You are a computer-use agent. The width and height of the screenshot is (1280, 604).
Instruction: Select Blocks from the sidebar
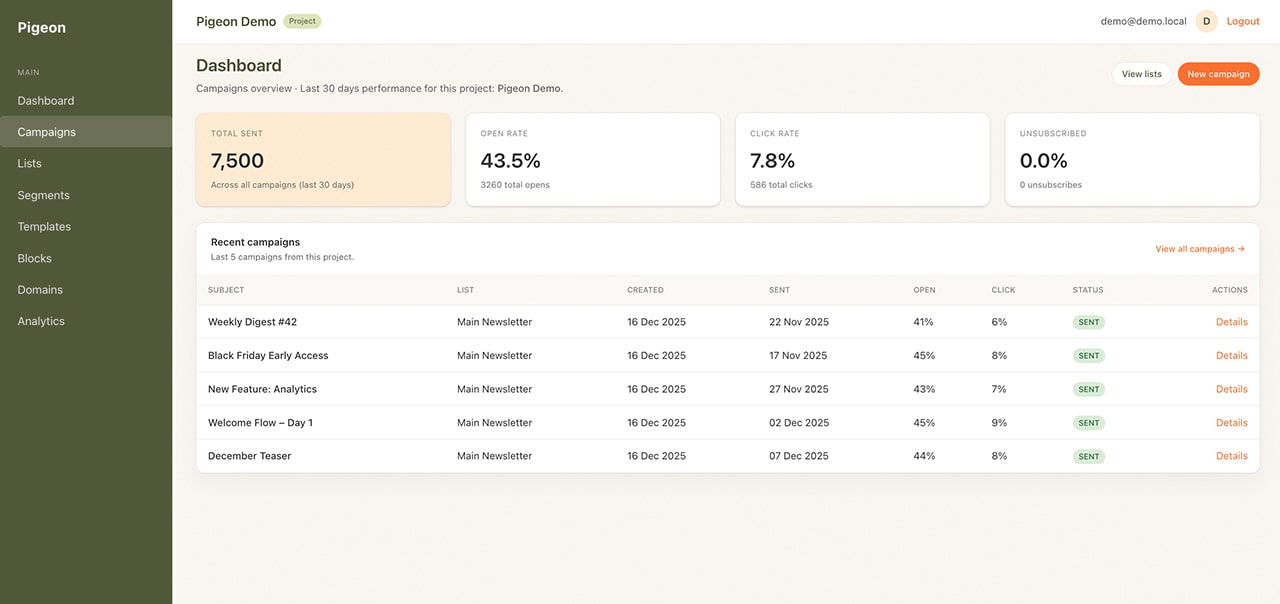[34, 258]
